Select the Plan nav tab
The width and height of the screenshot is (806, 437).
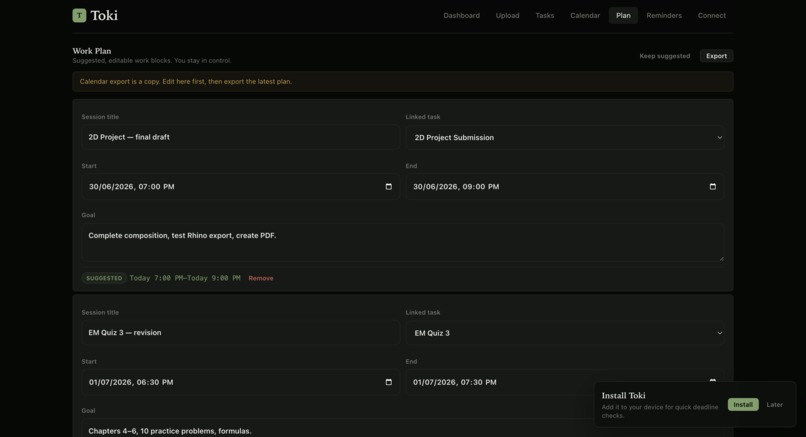[x=623, y=15]
